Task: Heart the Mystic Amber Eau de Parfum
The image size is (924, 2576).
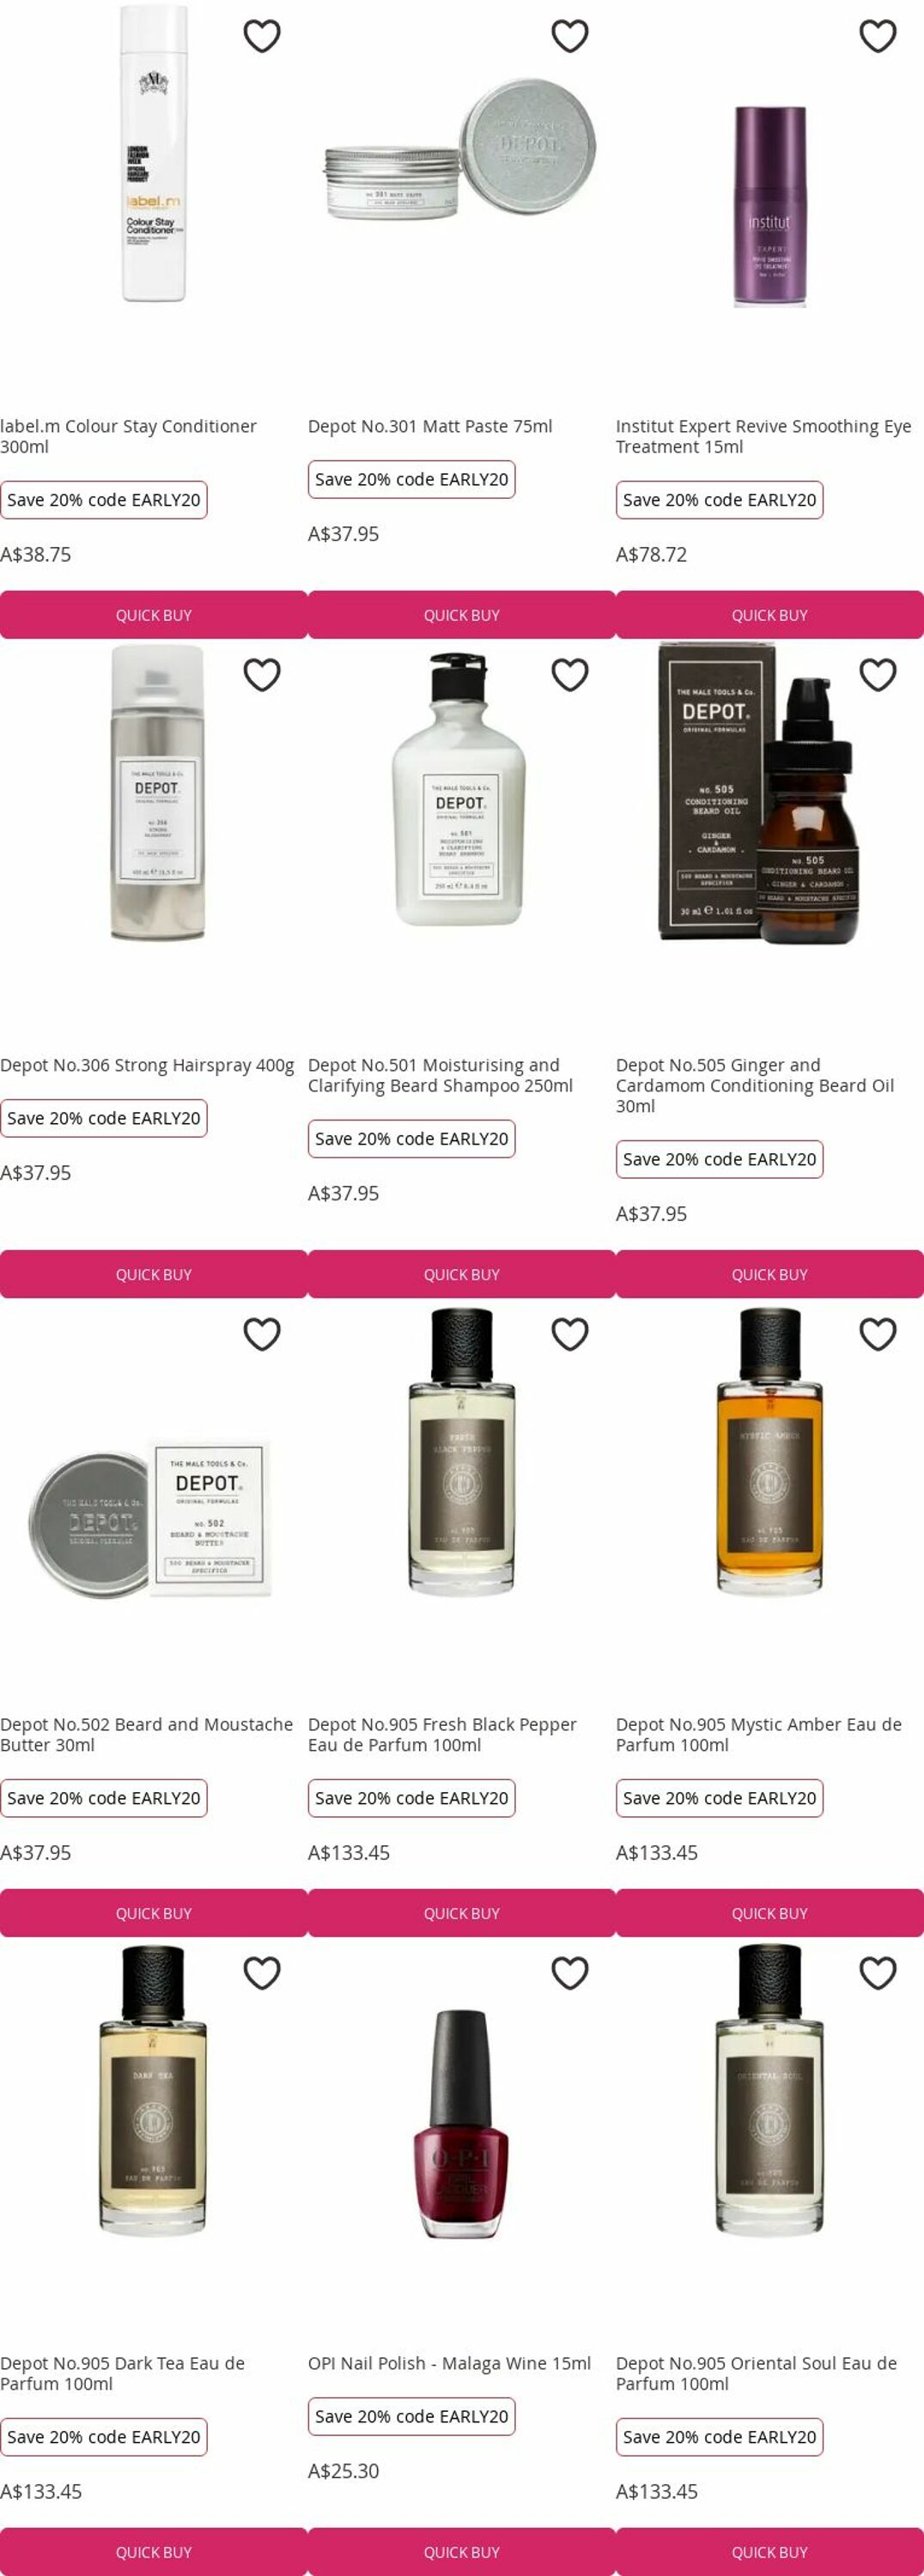Action: click(878, 1334)
